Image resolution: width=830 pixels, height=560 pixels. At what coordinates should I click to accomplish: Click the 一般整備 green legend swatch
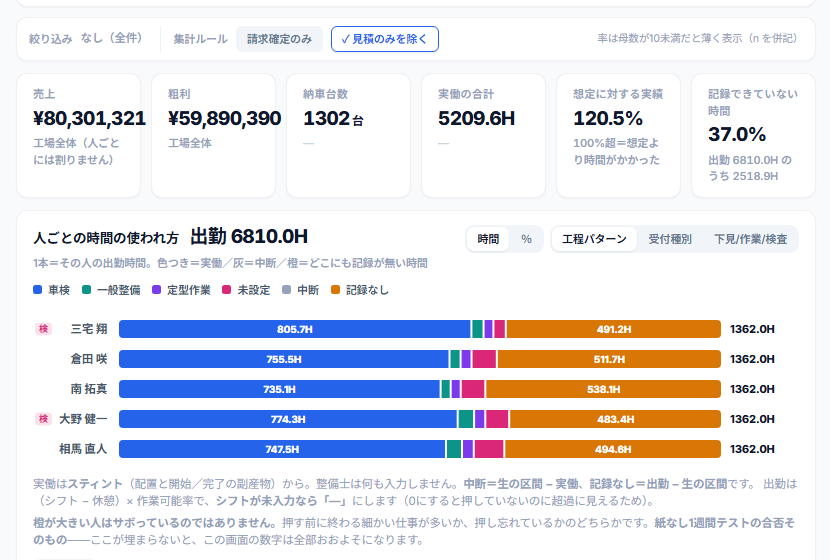pyautogui.click(x=86, y=290)
